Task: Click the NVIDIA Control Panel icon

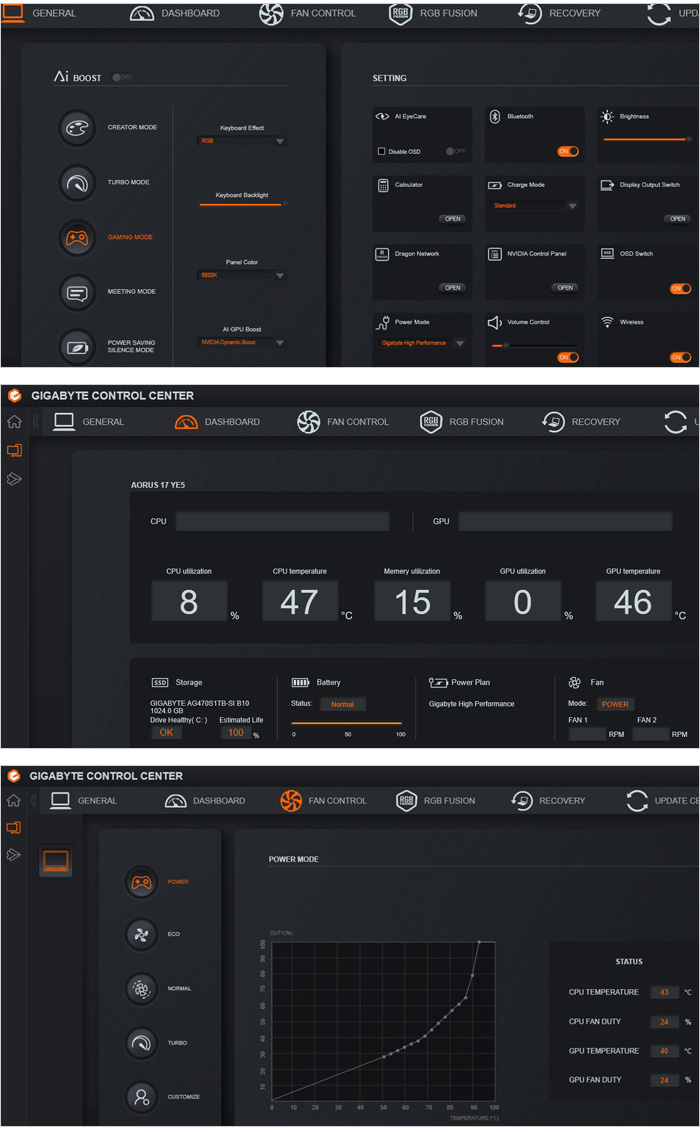Action: pyautogui.click(x=495, y=254)
